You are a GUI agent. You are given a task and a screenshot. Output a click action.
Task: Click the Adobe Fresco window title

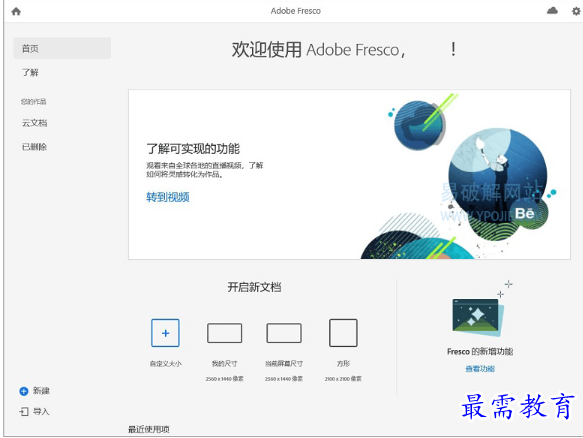click(296, 11)
